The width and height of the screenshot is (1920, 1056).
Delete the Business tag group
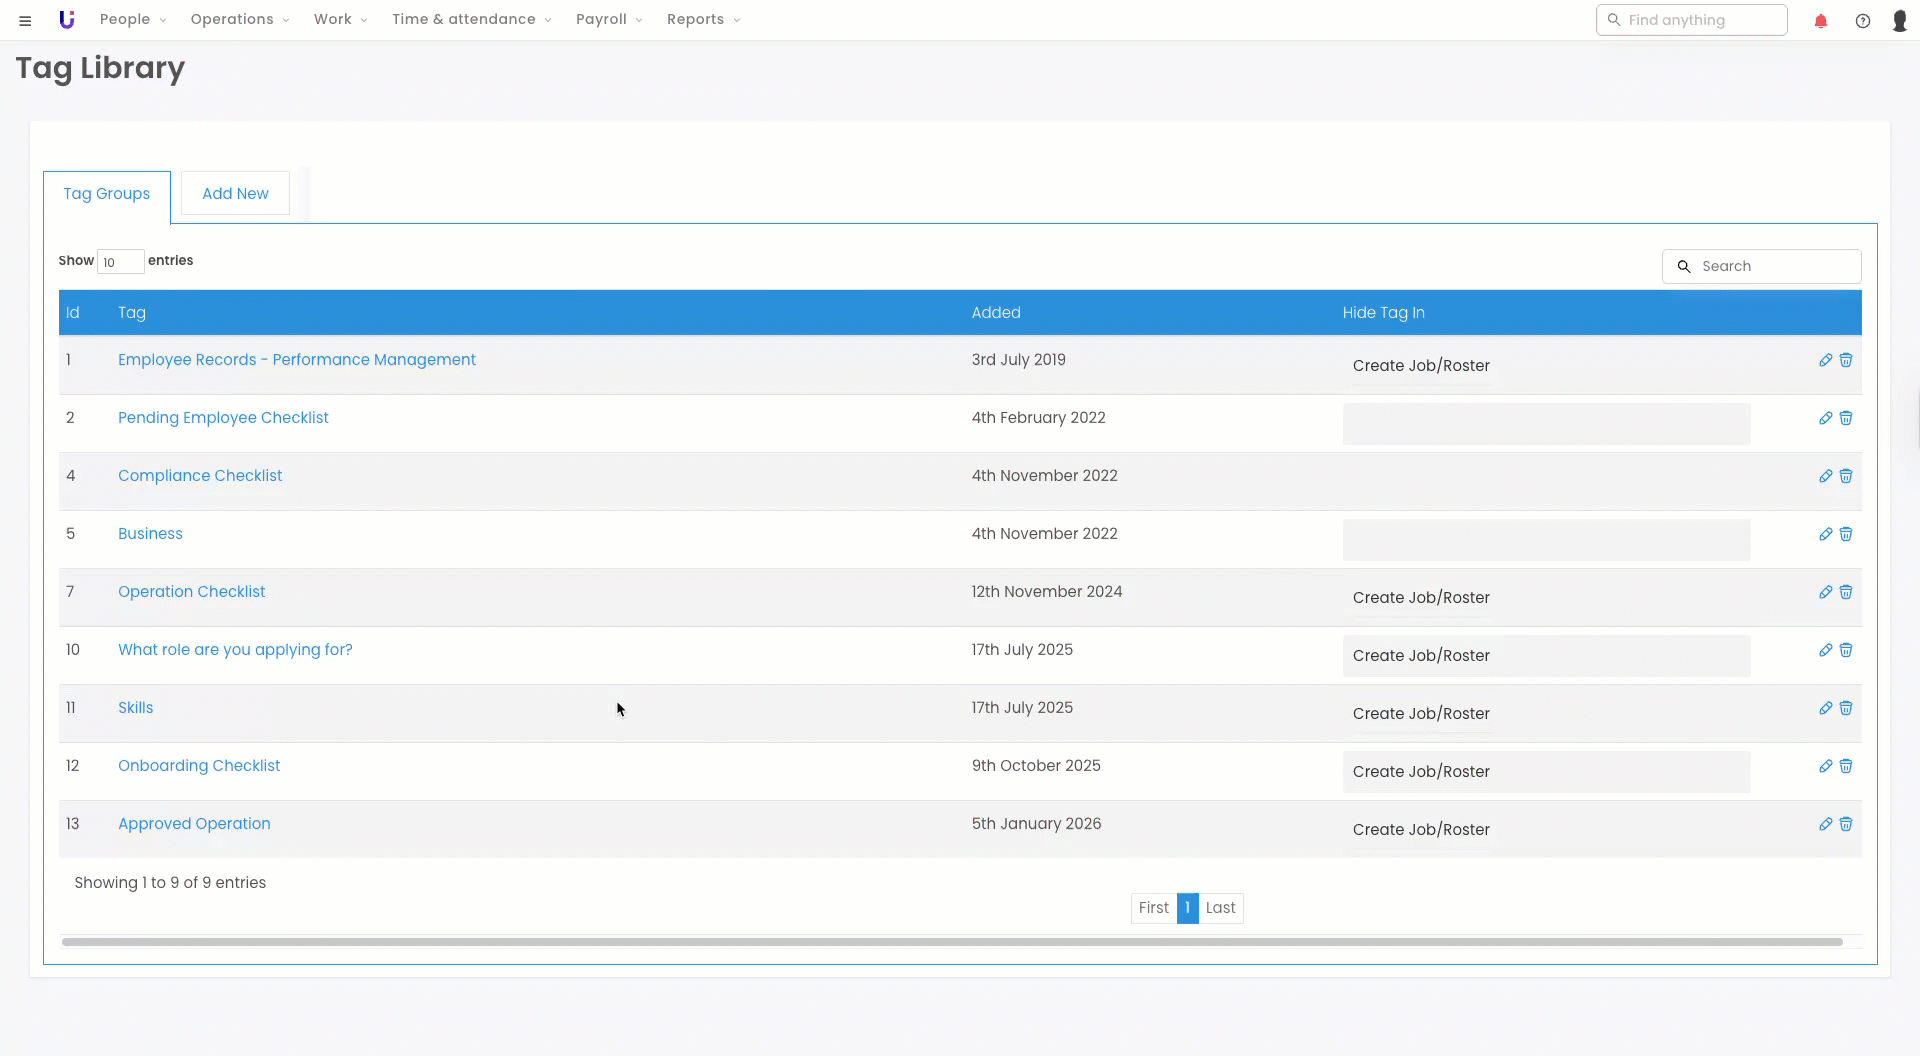click(x=1846, y=534)
